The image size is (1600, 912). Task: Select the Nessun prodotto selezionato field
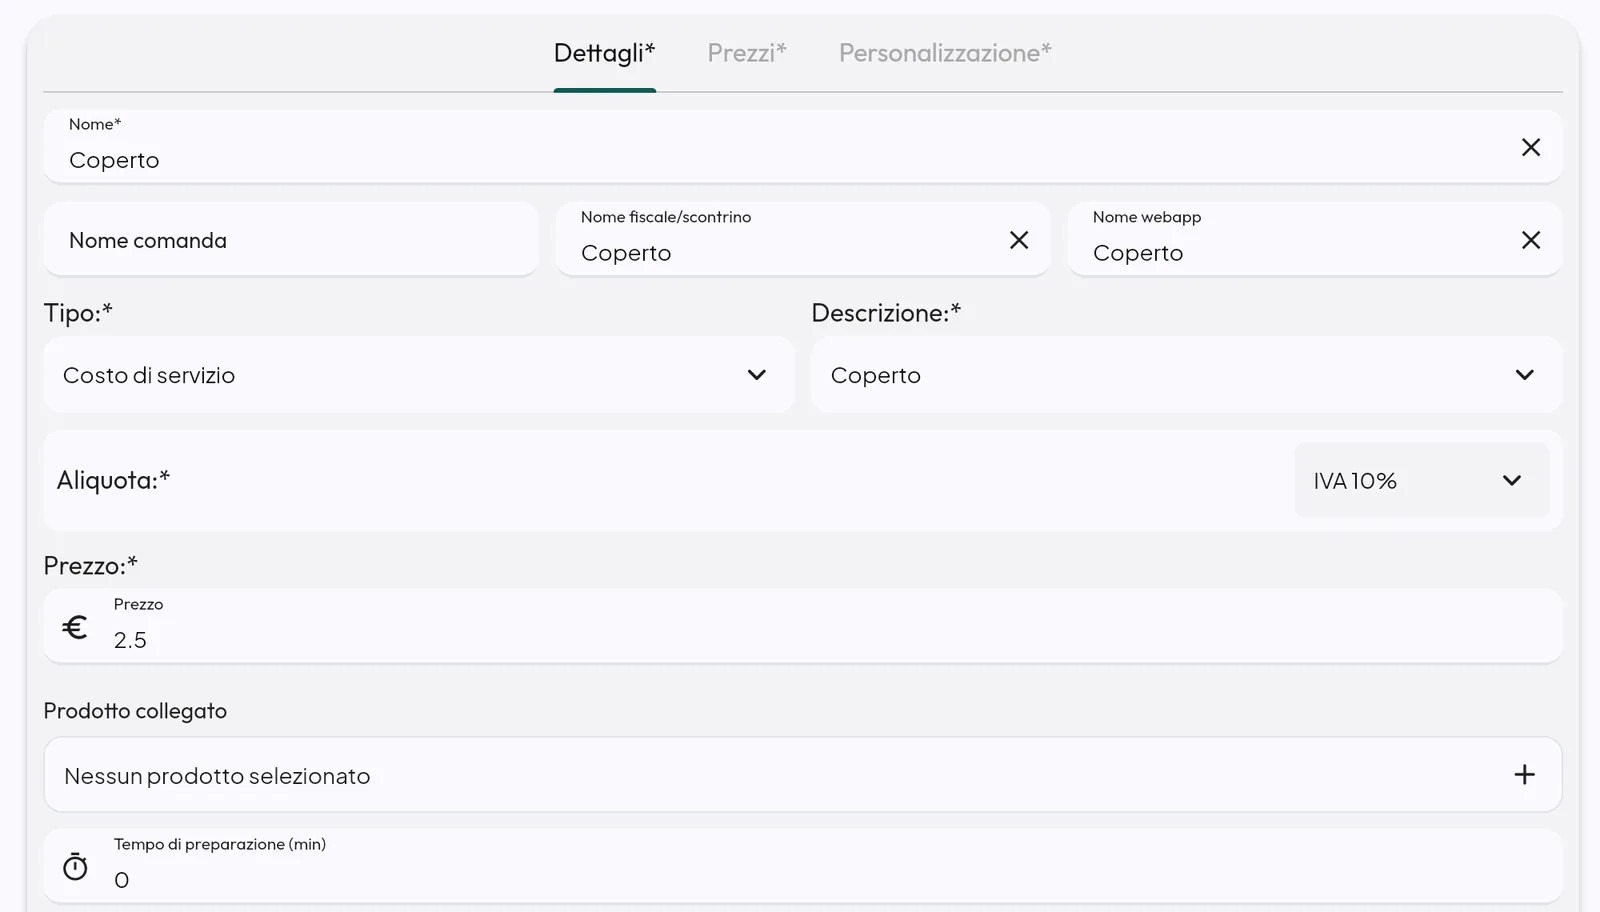coord(803,775)
